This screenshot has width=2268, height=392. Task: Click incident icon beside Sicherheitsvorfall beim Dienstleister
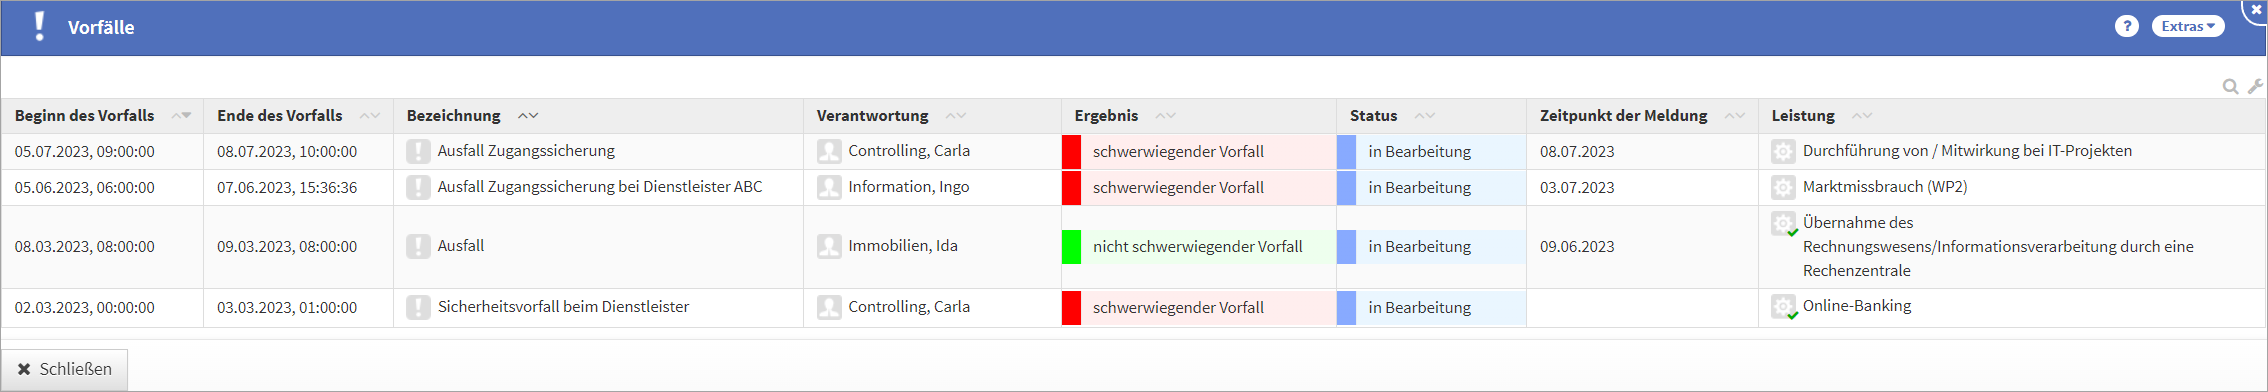418,308
